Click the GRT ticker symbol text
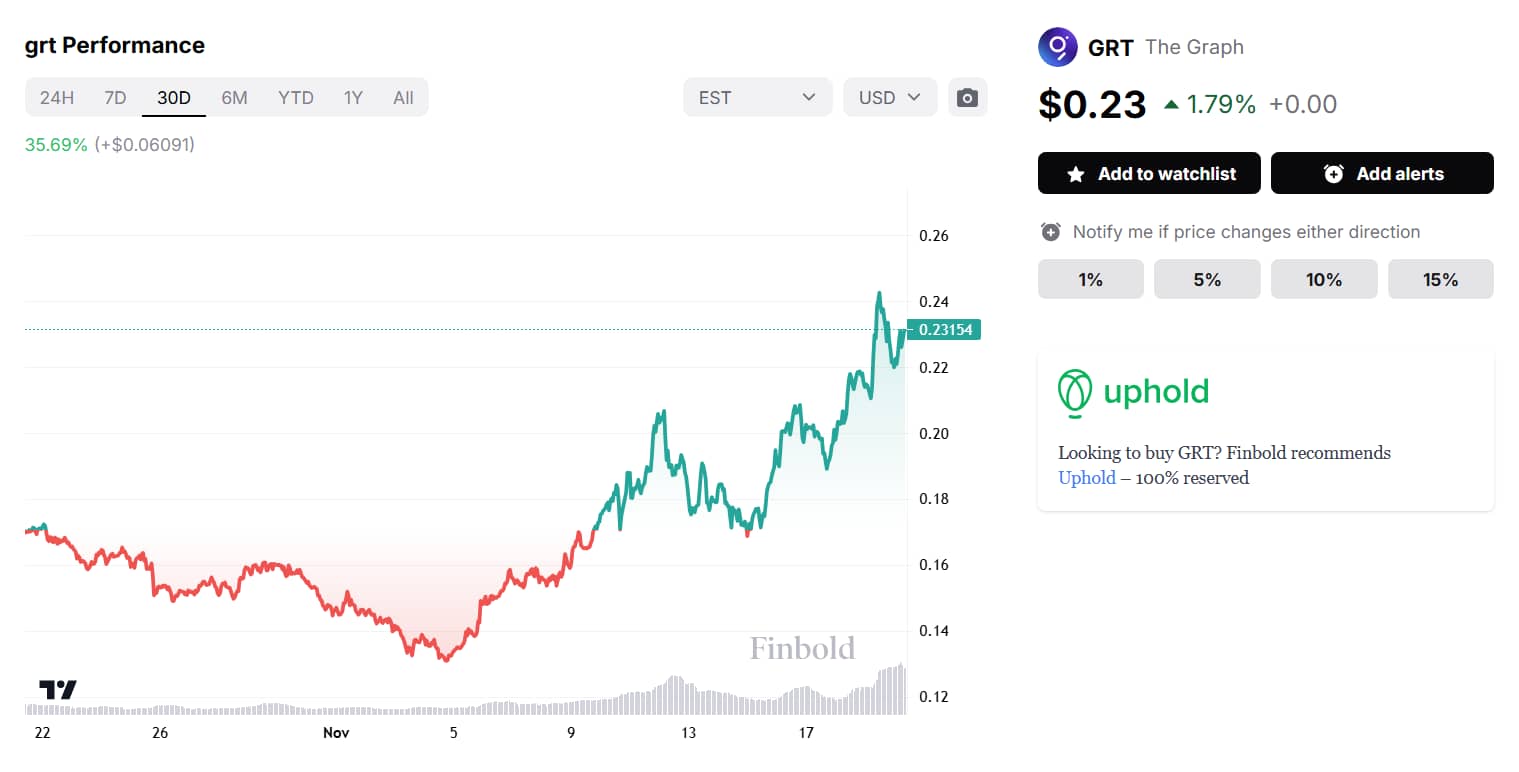 tap(1110, 47)
